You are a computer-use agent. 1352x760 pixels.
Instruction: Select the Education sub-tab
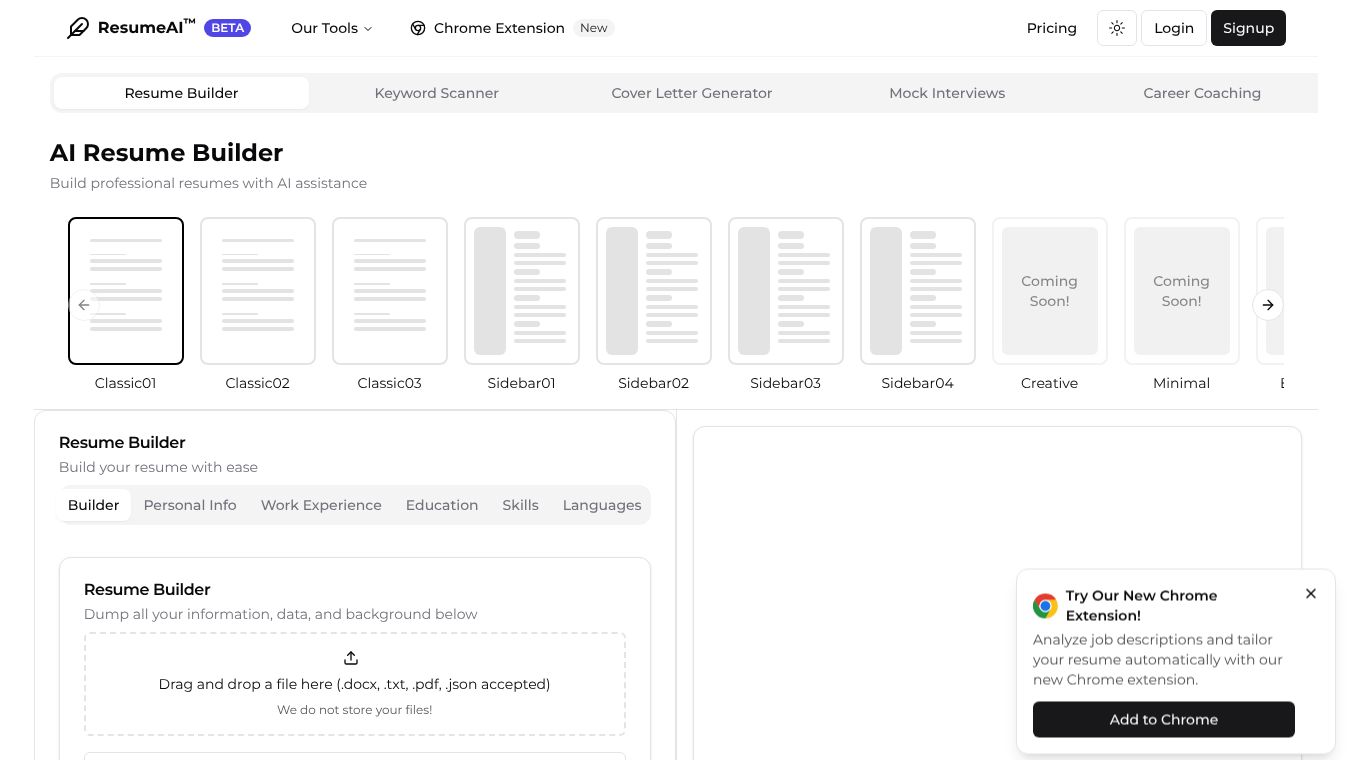click(x=442, y=505)
